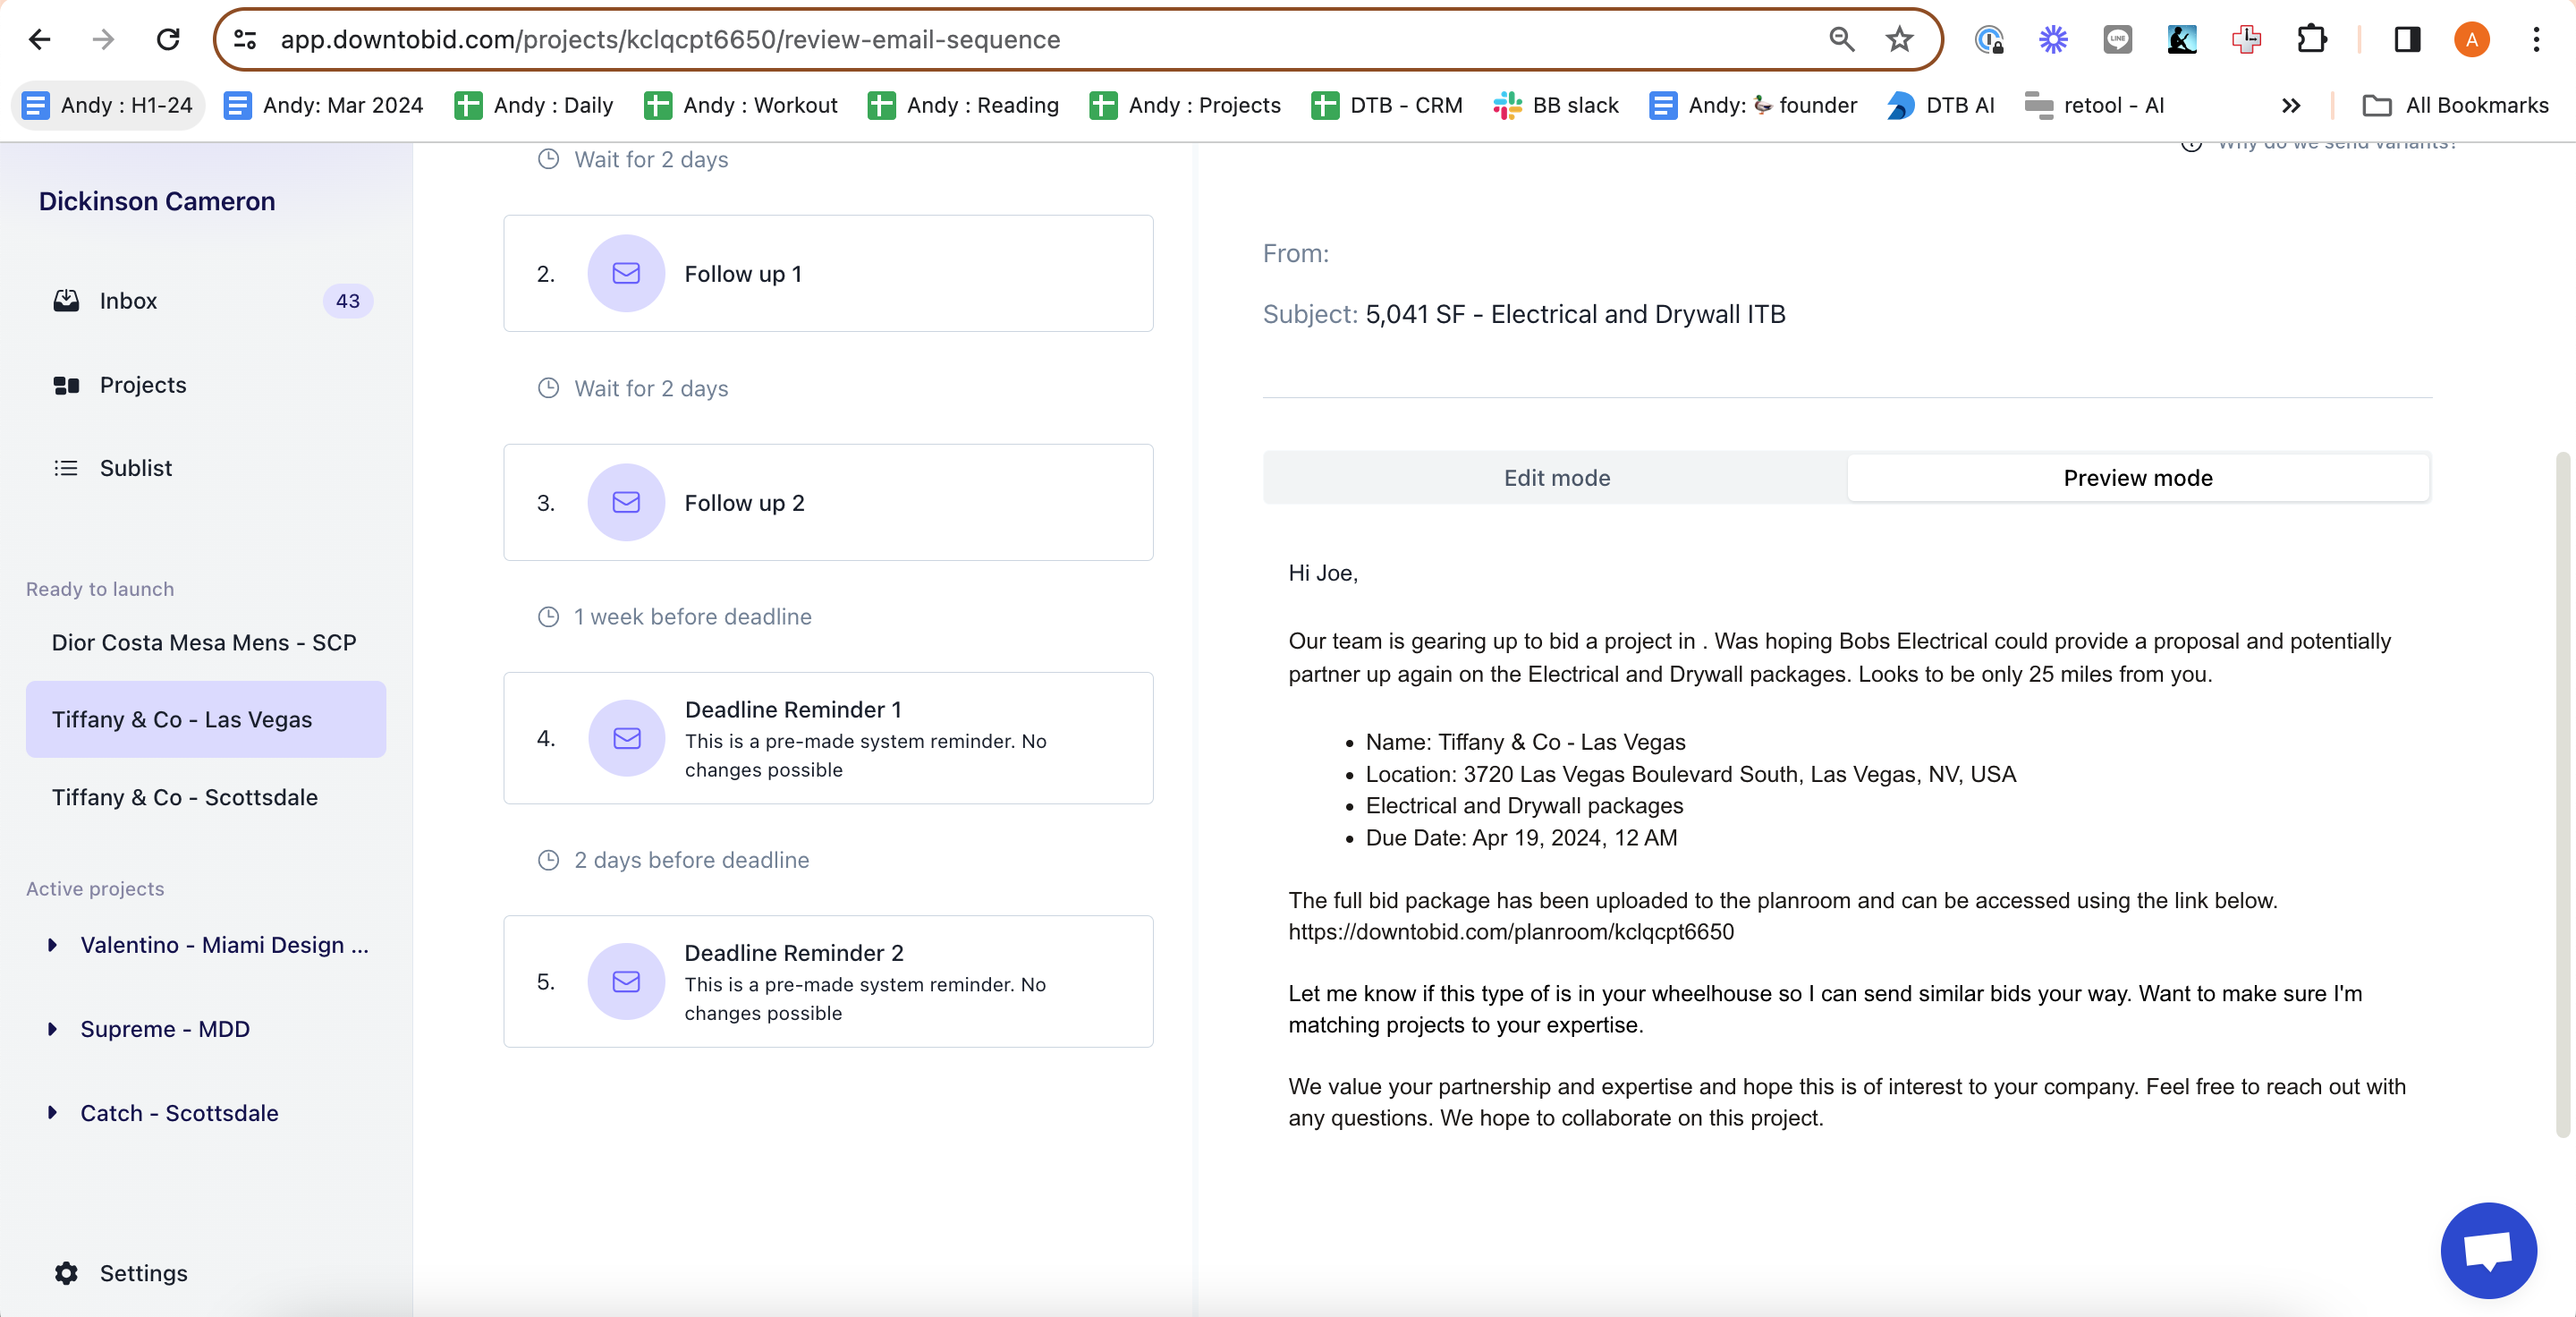Bookmark page with the star icon
2576x1317 pixels.
(1898, 40)
